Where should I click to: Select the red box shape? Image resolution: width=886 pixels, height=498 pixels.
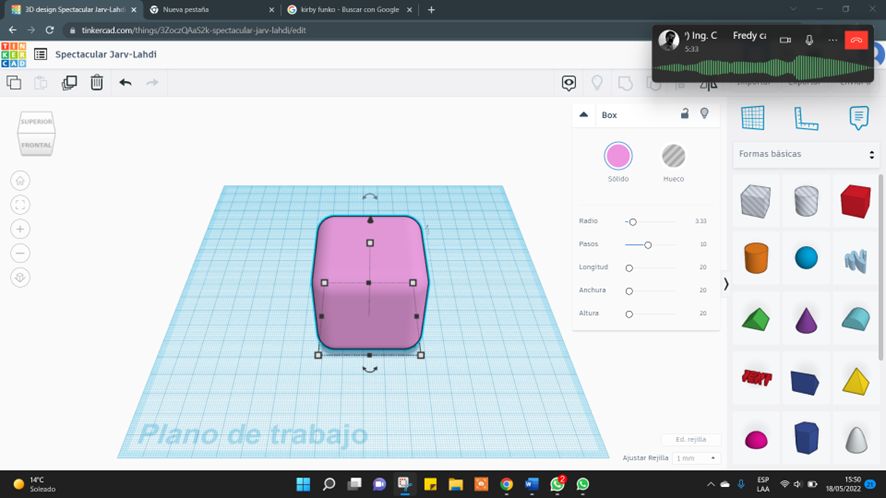pos(855,201)
